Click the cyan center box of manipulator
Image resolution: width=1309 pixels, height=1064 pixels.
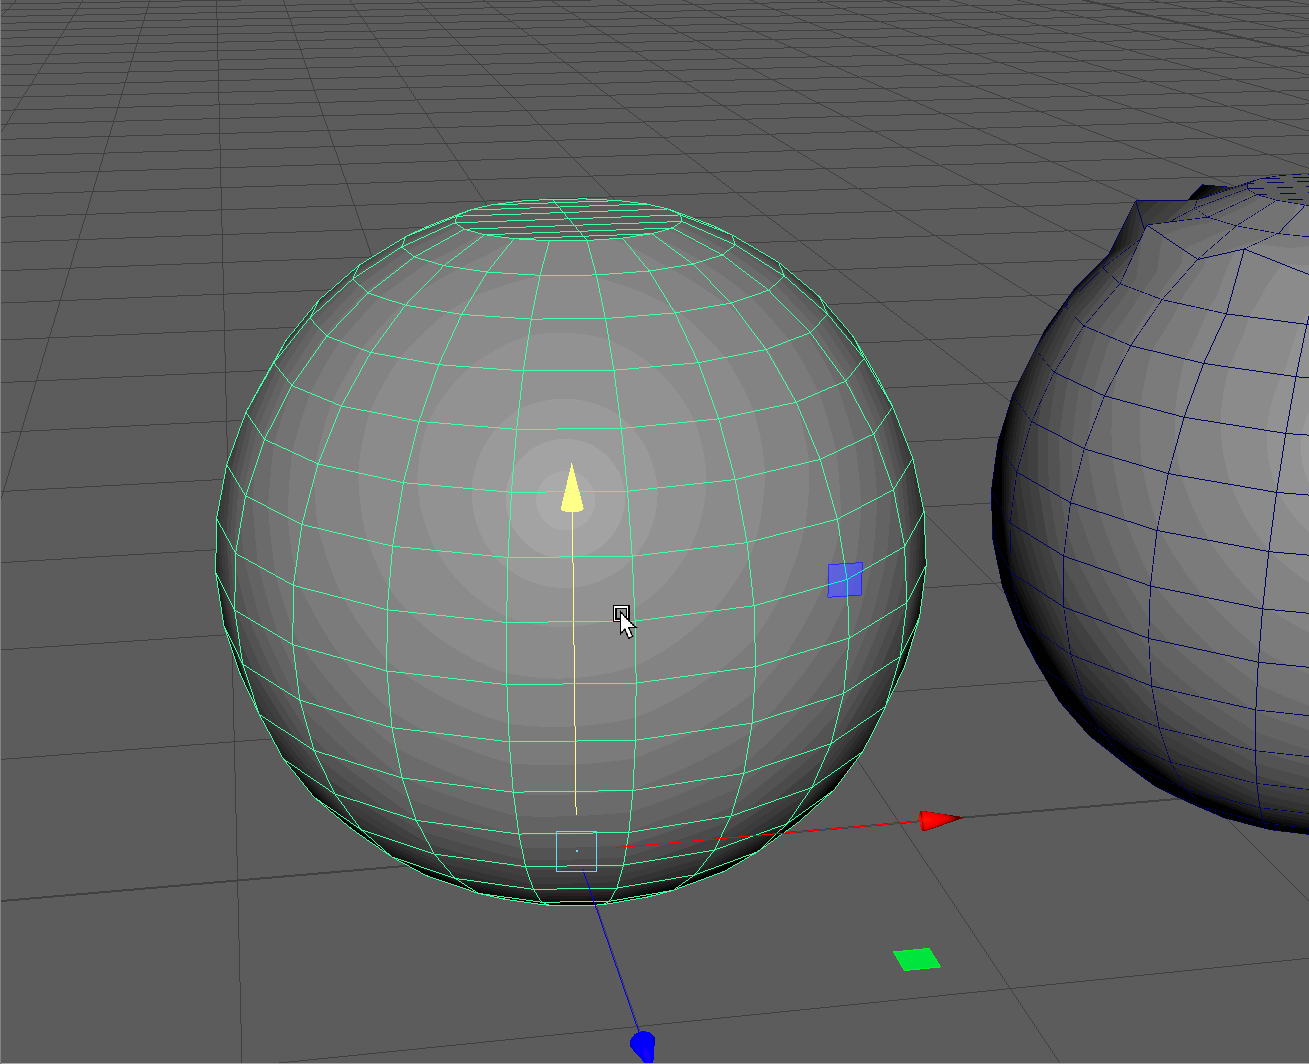[576, 851]
